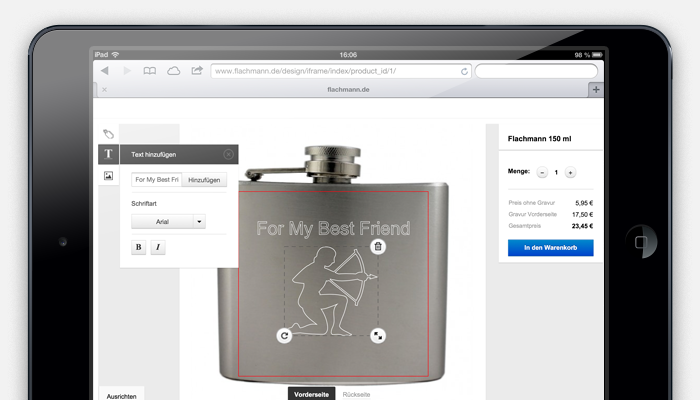Screen dimensions: 700x400
Task: Switch to Rückseite tab
Action: (x=356, y=395)
